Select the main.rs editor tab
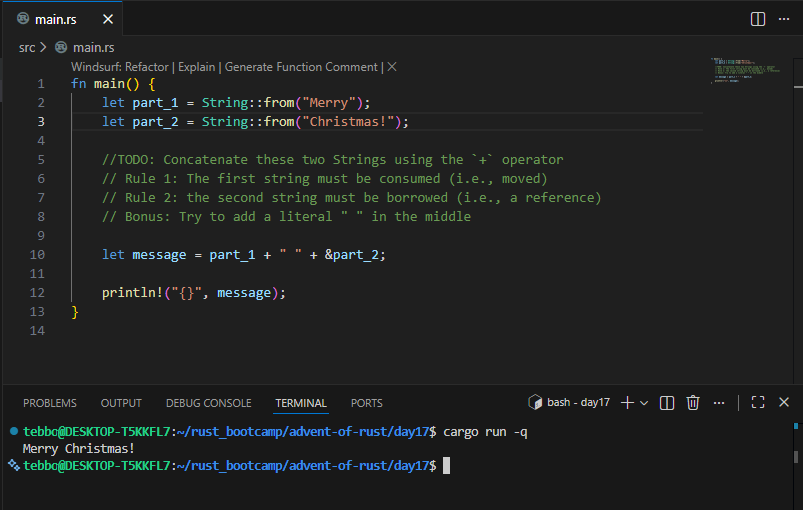Screen dimensions: 803x510 tap(63, 19)
